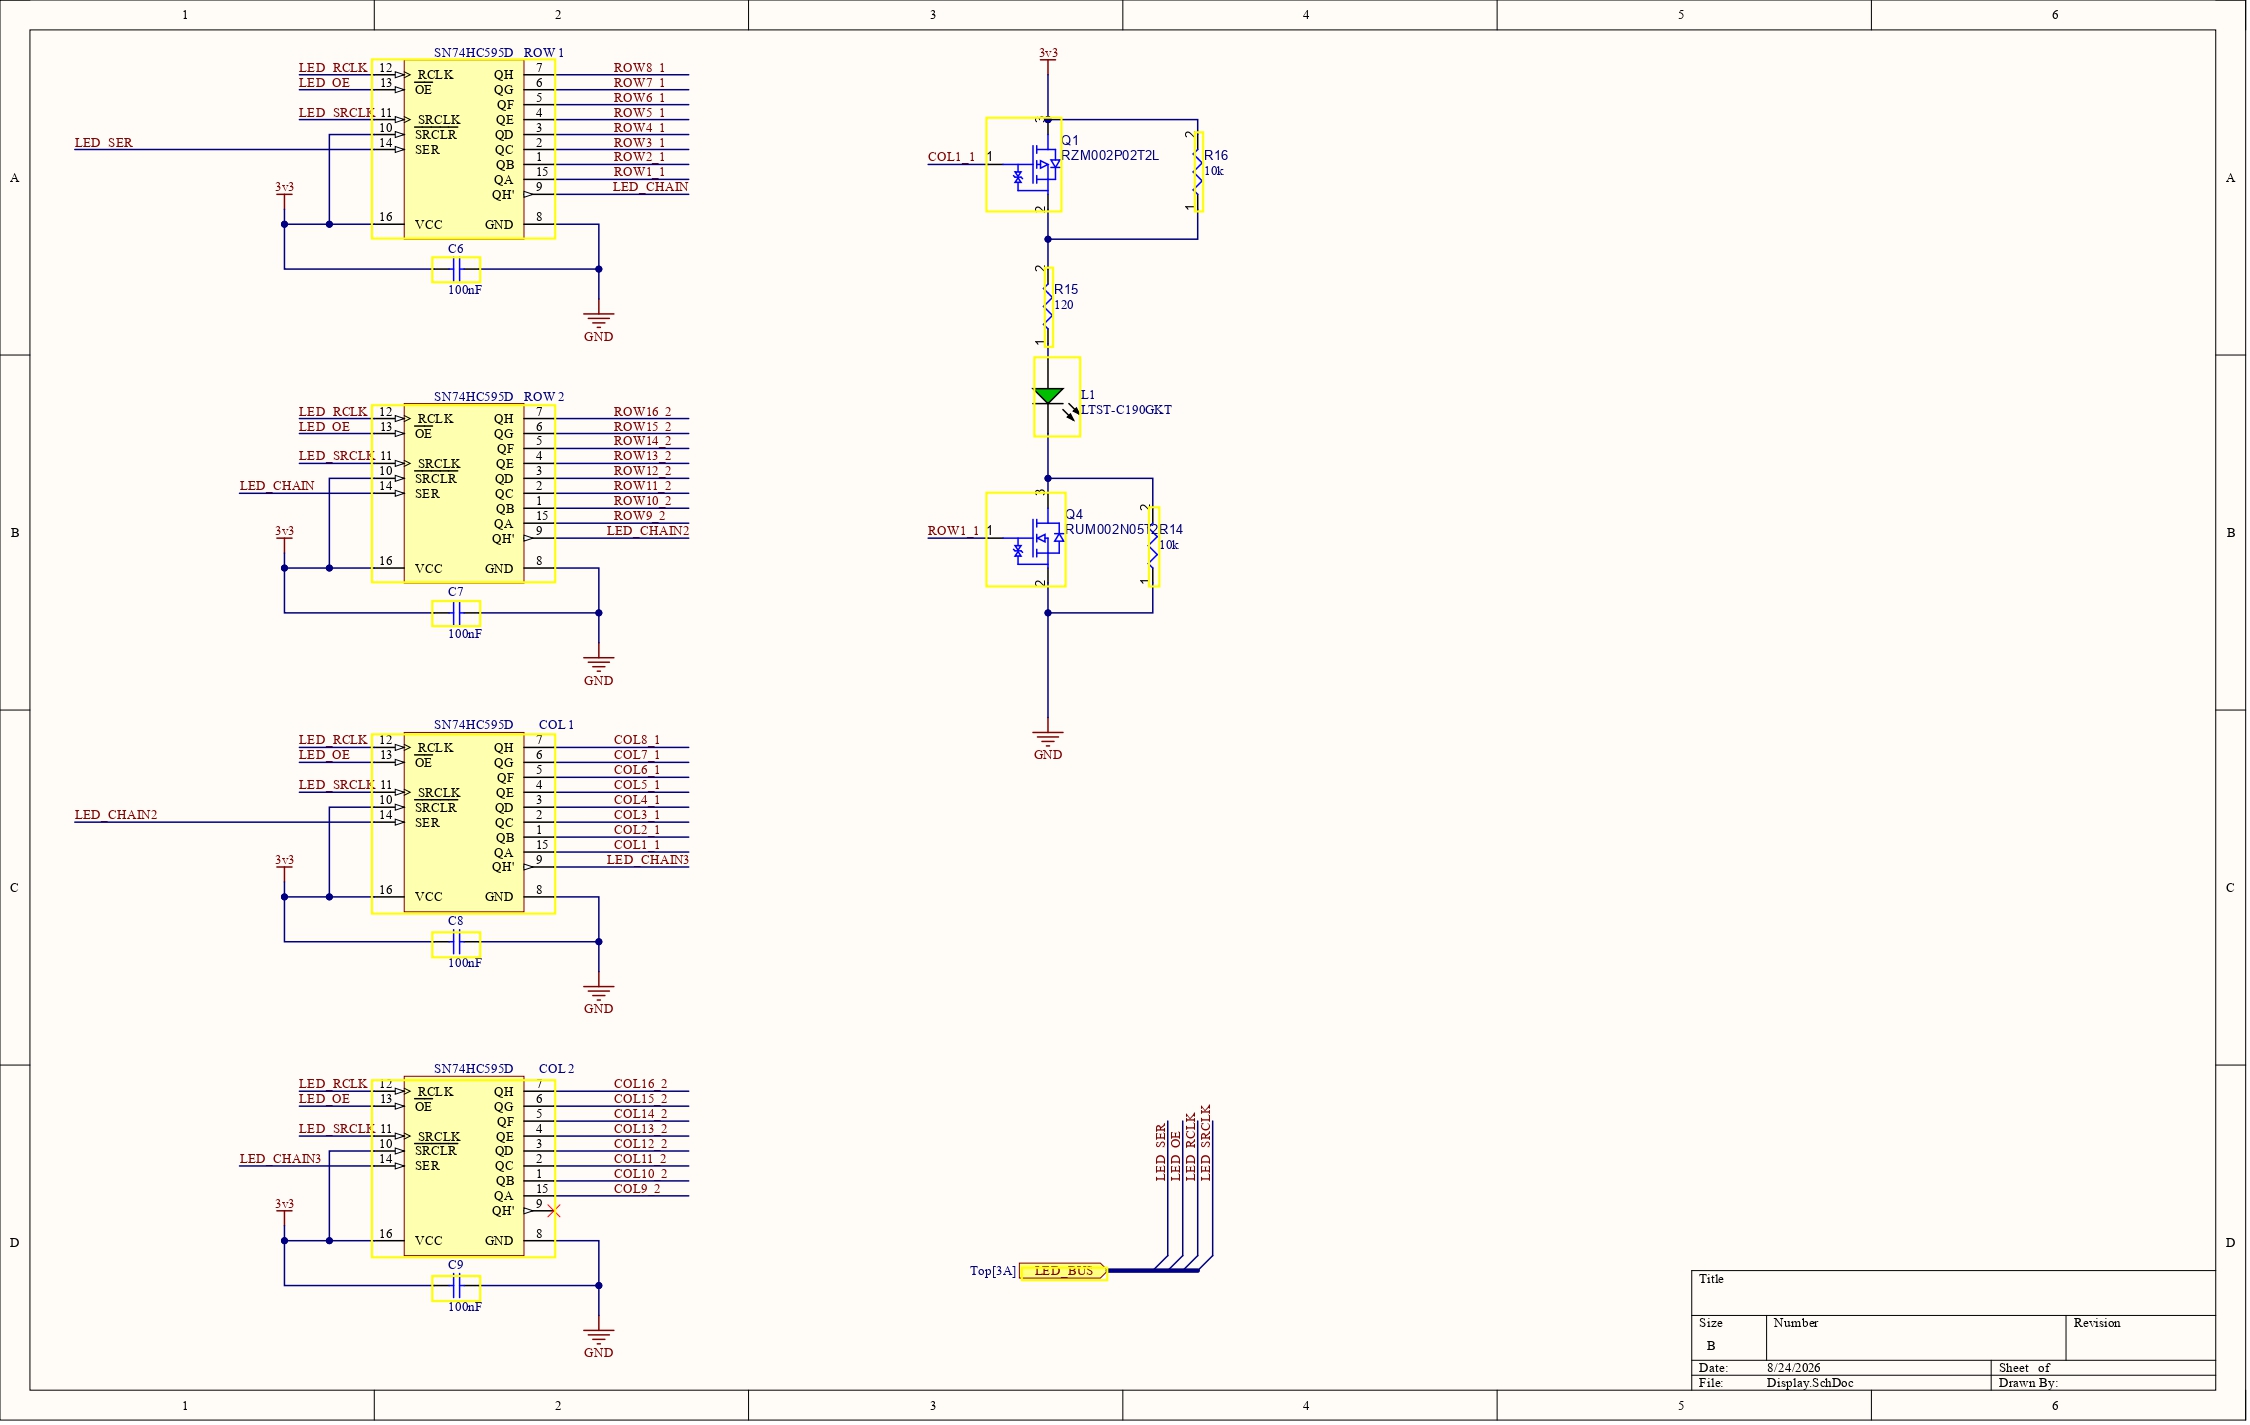Click the GND symbol beneath capacitor C6
The image size is (2250, 1425).
[599, 328]
